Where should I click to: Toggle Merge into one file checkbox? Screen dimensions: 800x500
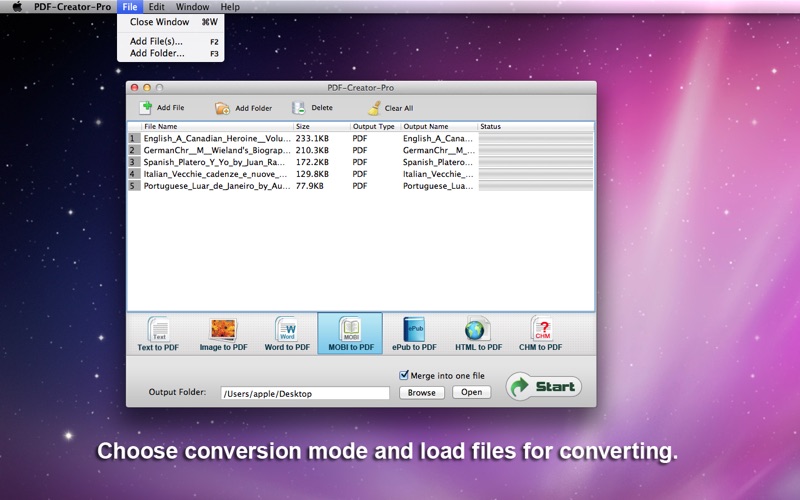404,375
